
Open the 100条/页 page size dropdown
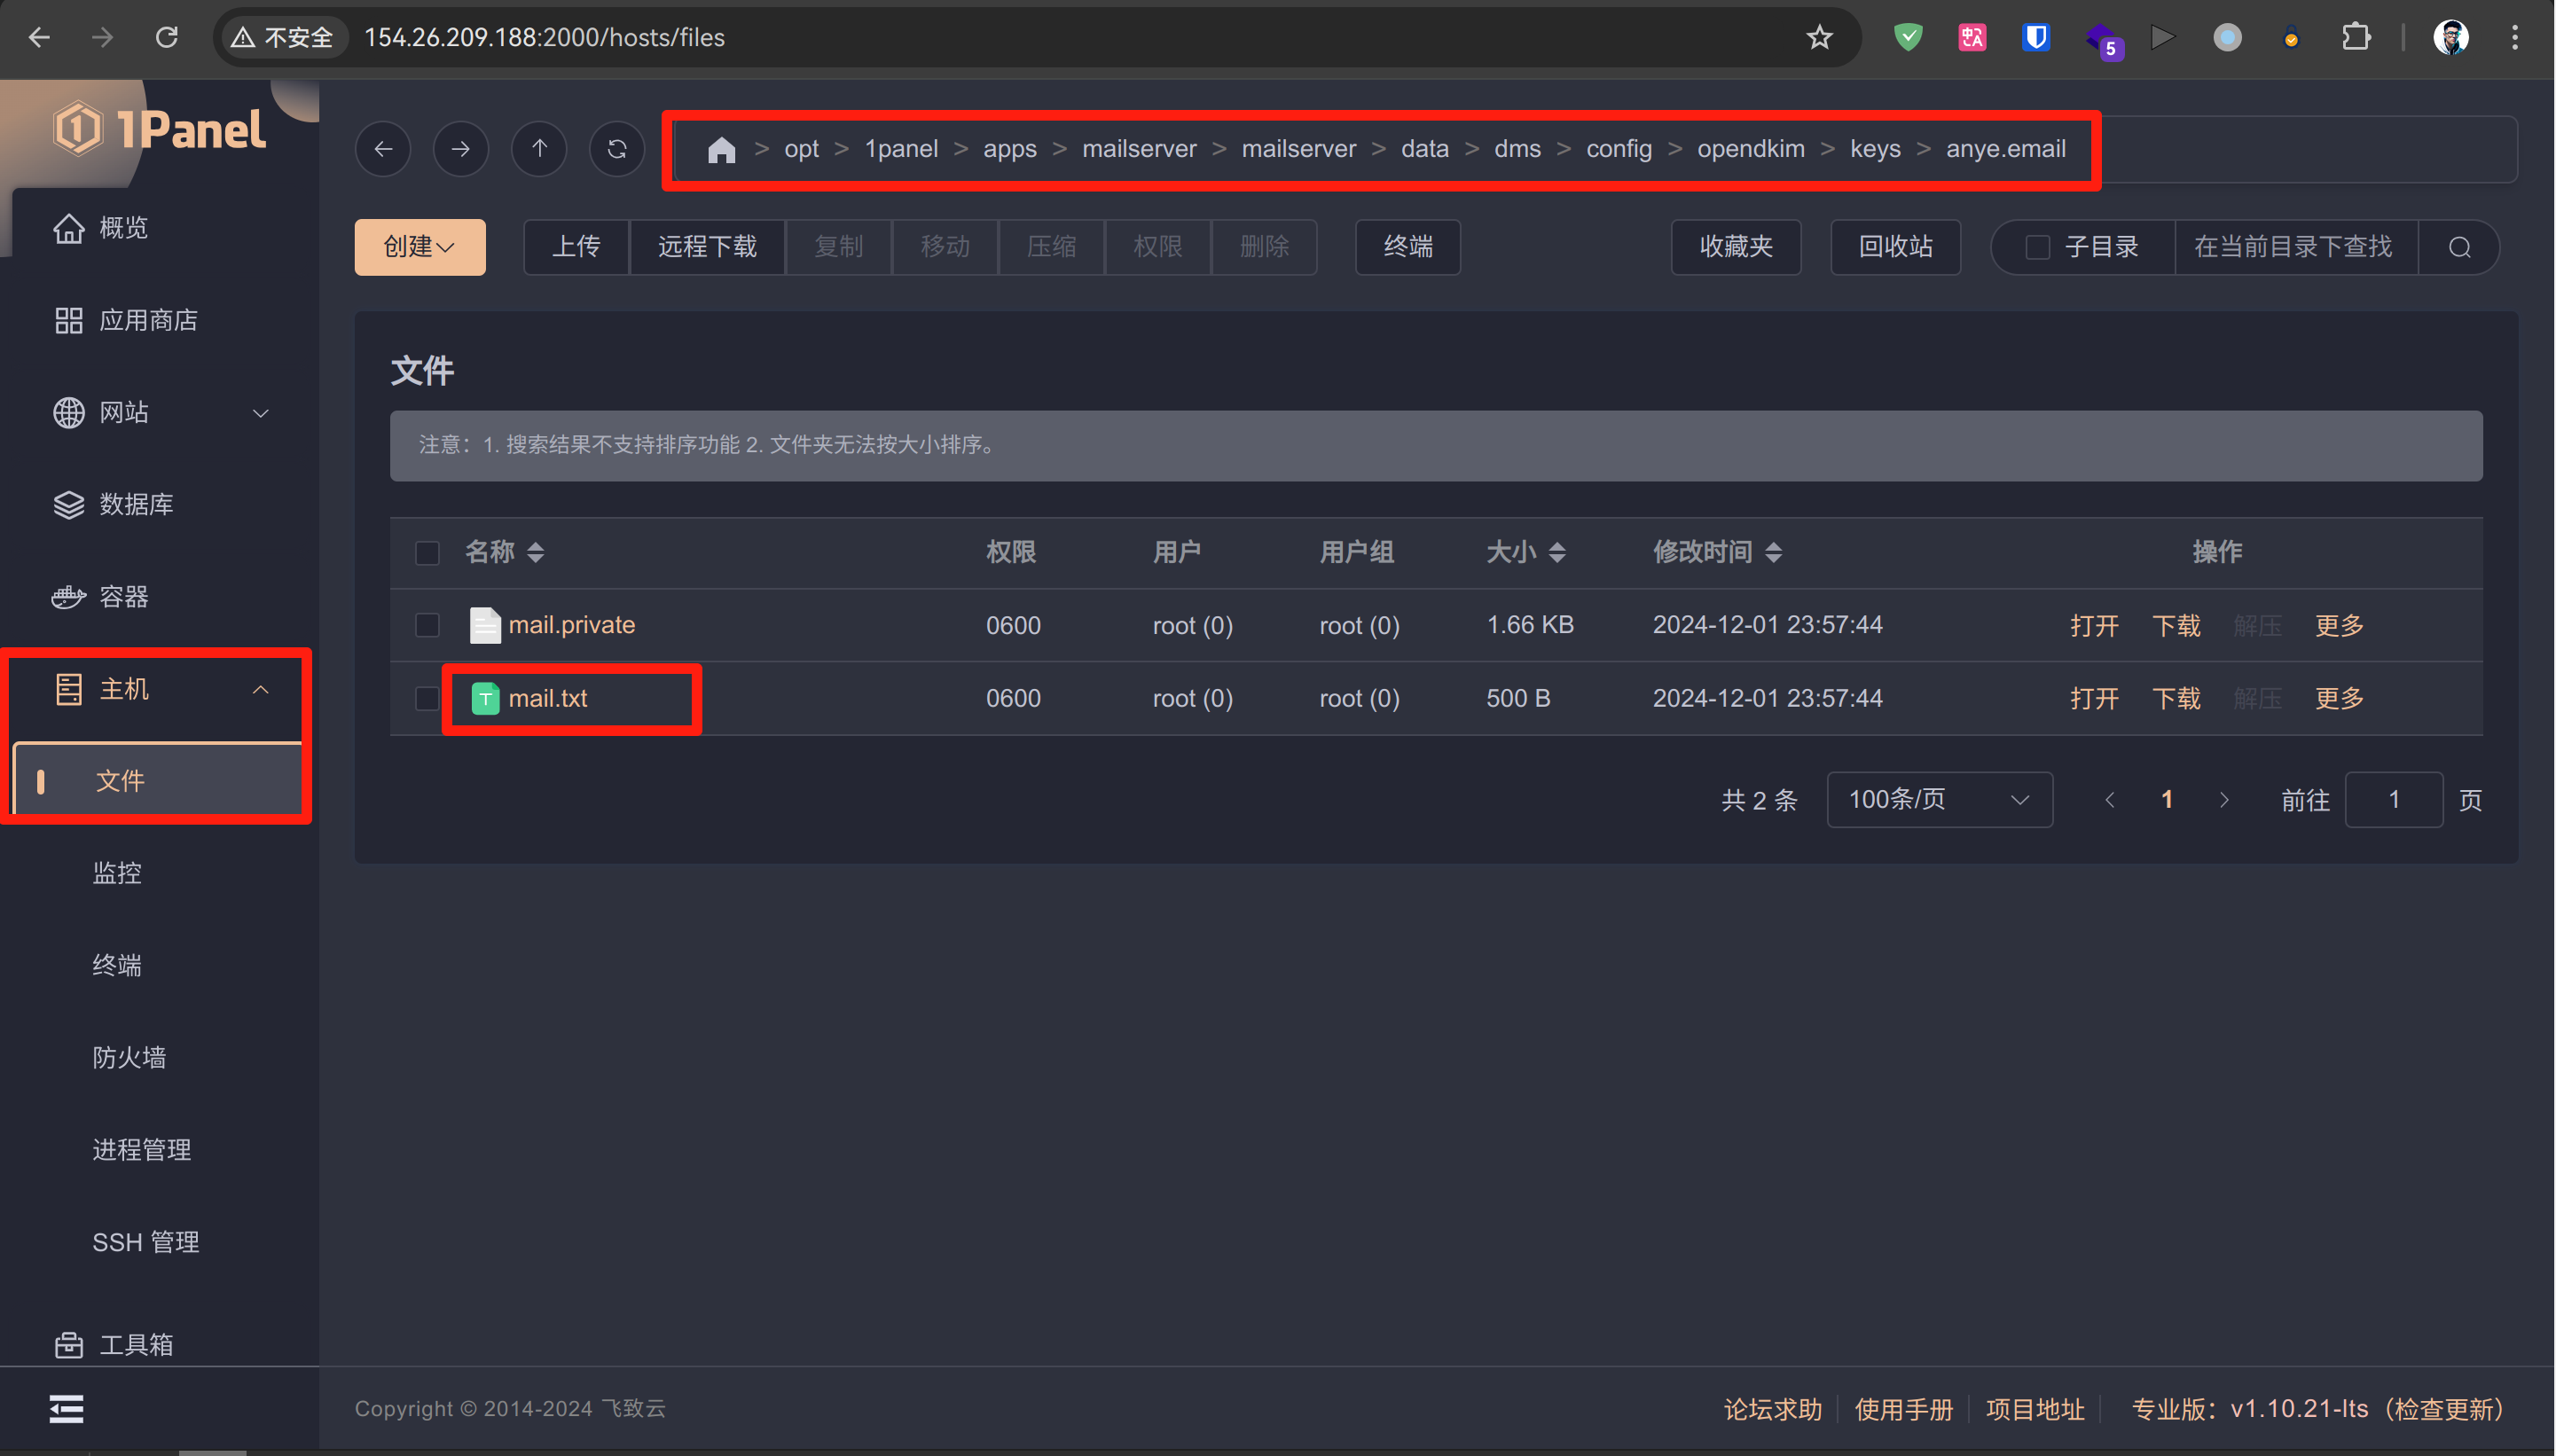(1939, 800)
